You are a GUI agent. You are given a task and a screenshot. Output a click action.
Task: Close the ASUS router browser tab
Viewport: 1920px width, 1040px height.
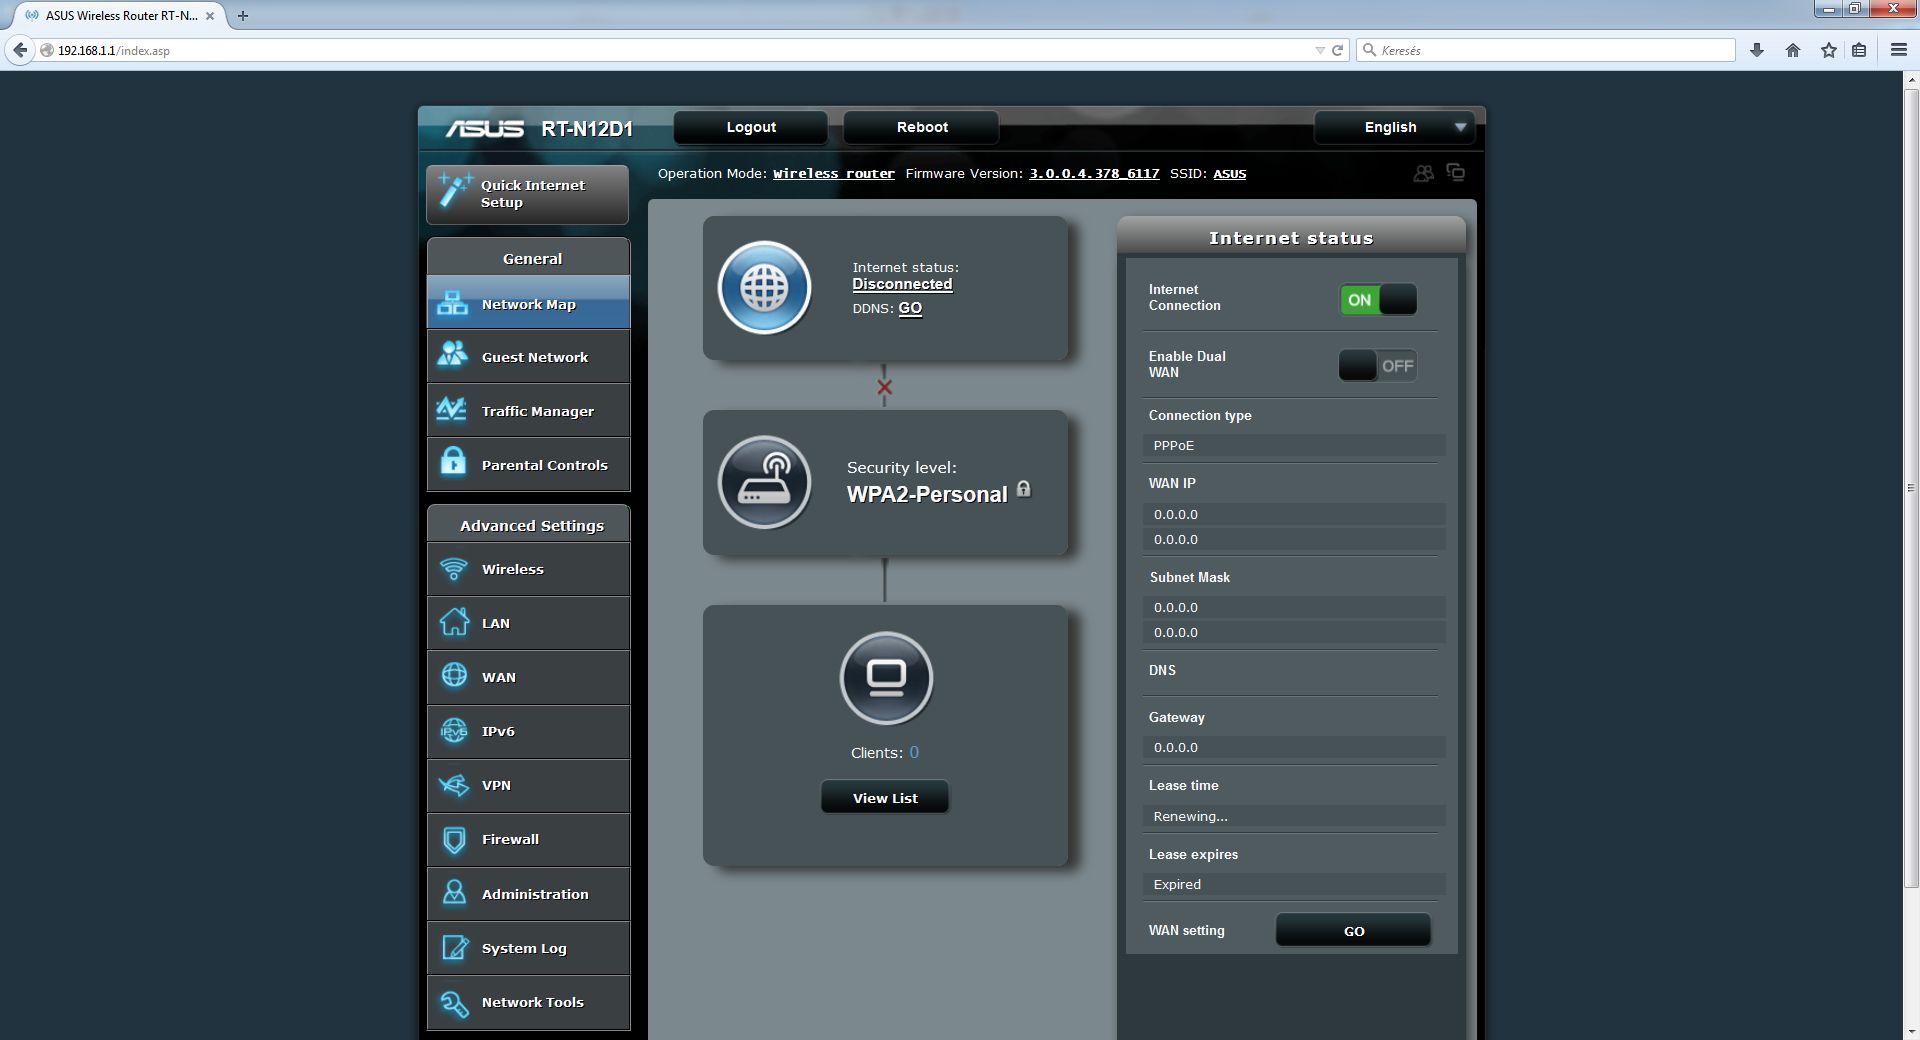coord(210,16)
